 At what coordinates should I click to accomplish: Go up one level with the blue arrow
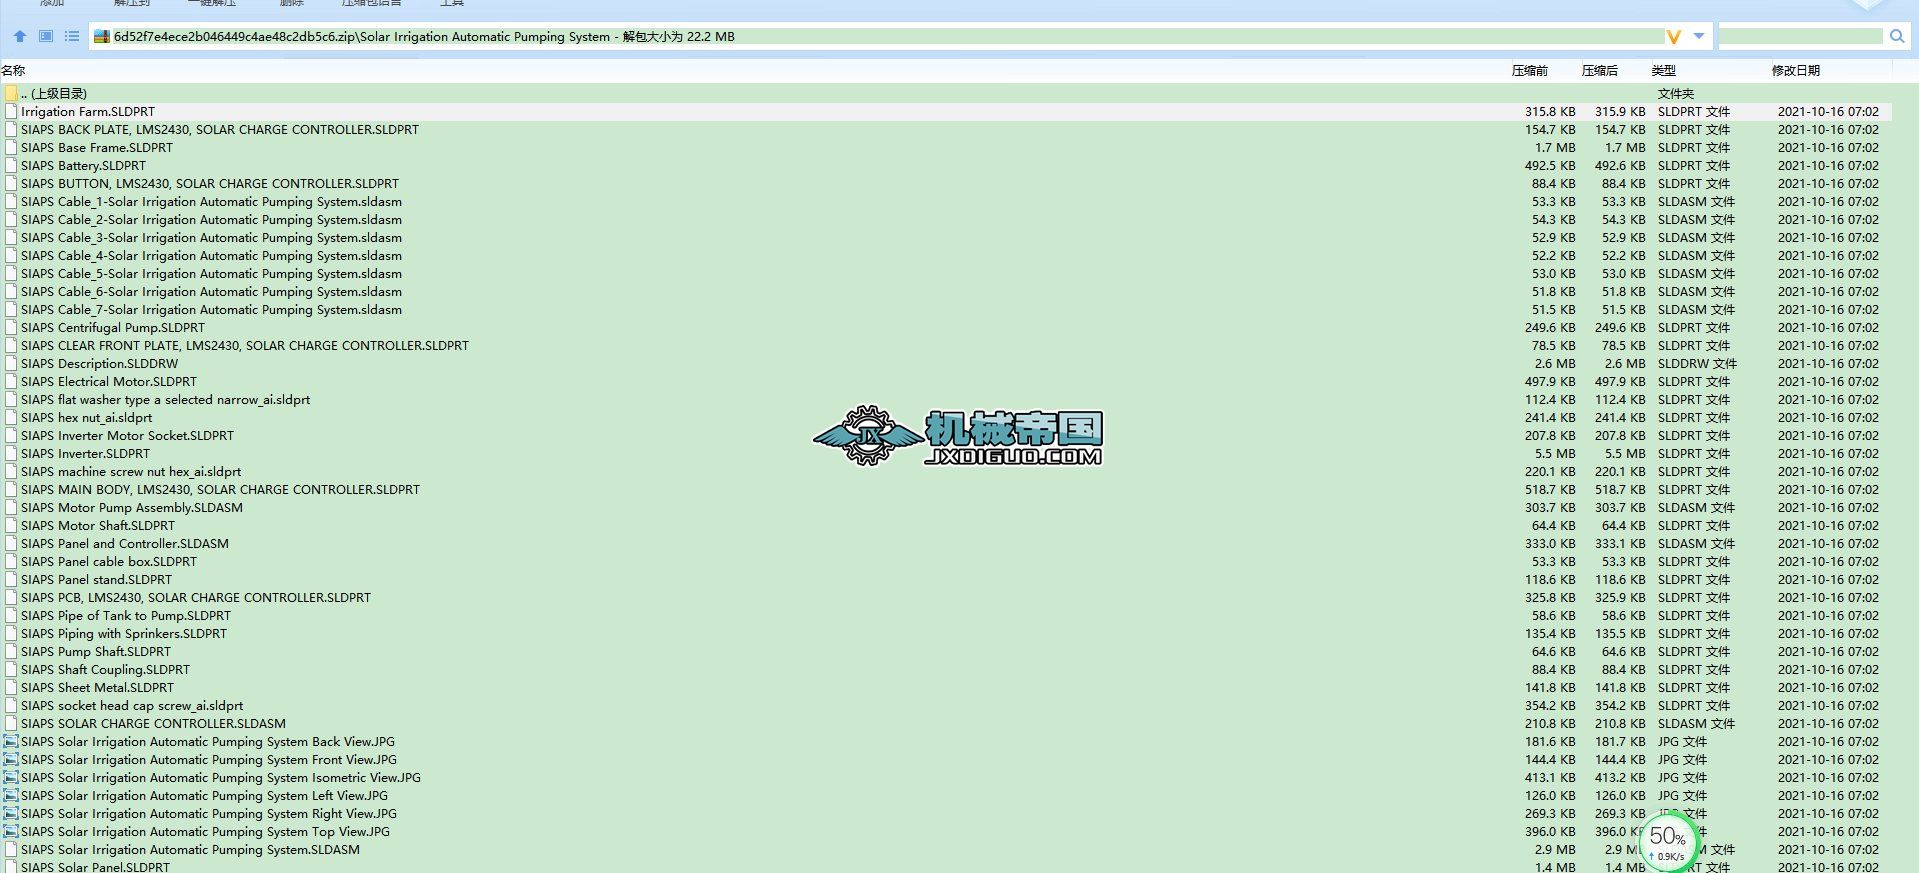tap(20, 36)
